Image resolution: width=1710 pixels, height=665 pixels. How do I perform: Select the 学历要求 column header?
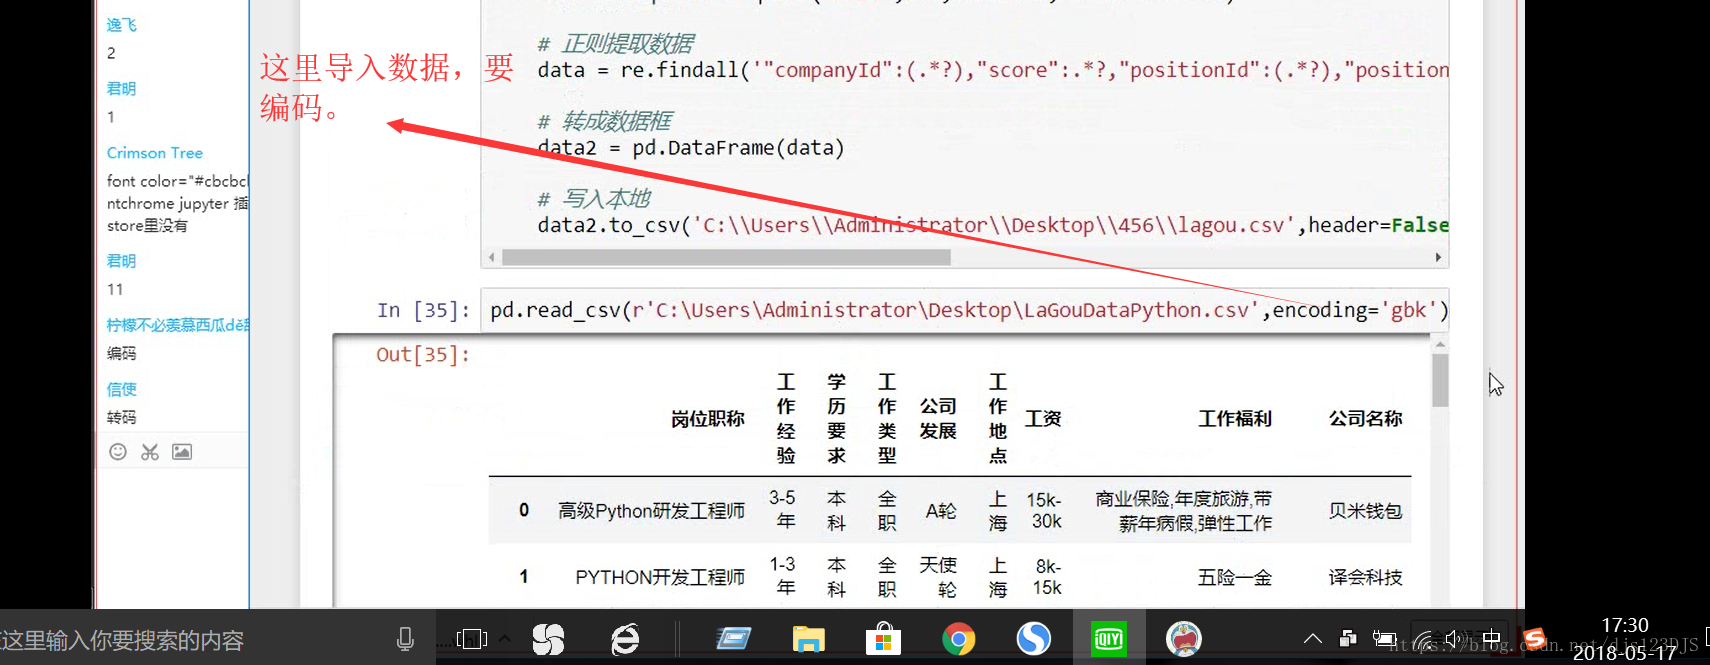pos(836,419)
